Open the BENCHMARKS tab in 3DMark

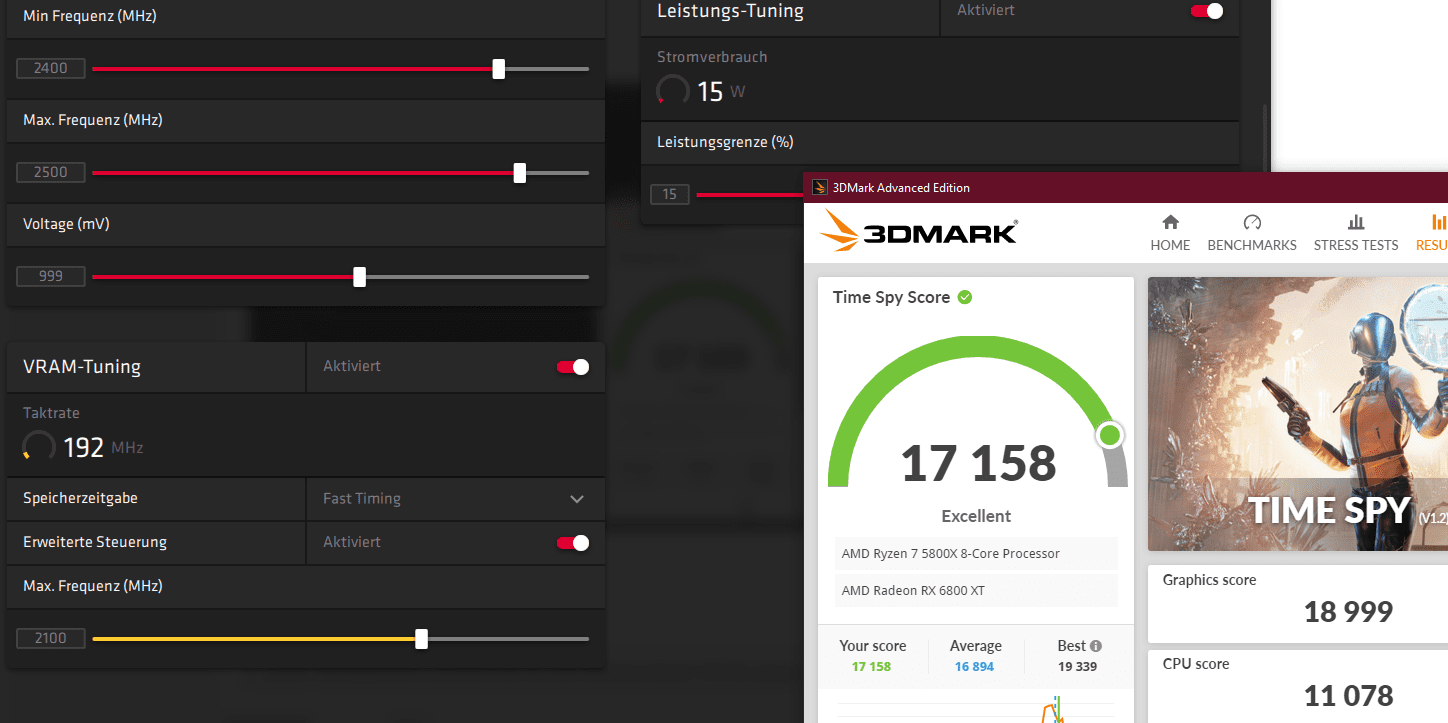[1252, 233]
